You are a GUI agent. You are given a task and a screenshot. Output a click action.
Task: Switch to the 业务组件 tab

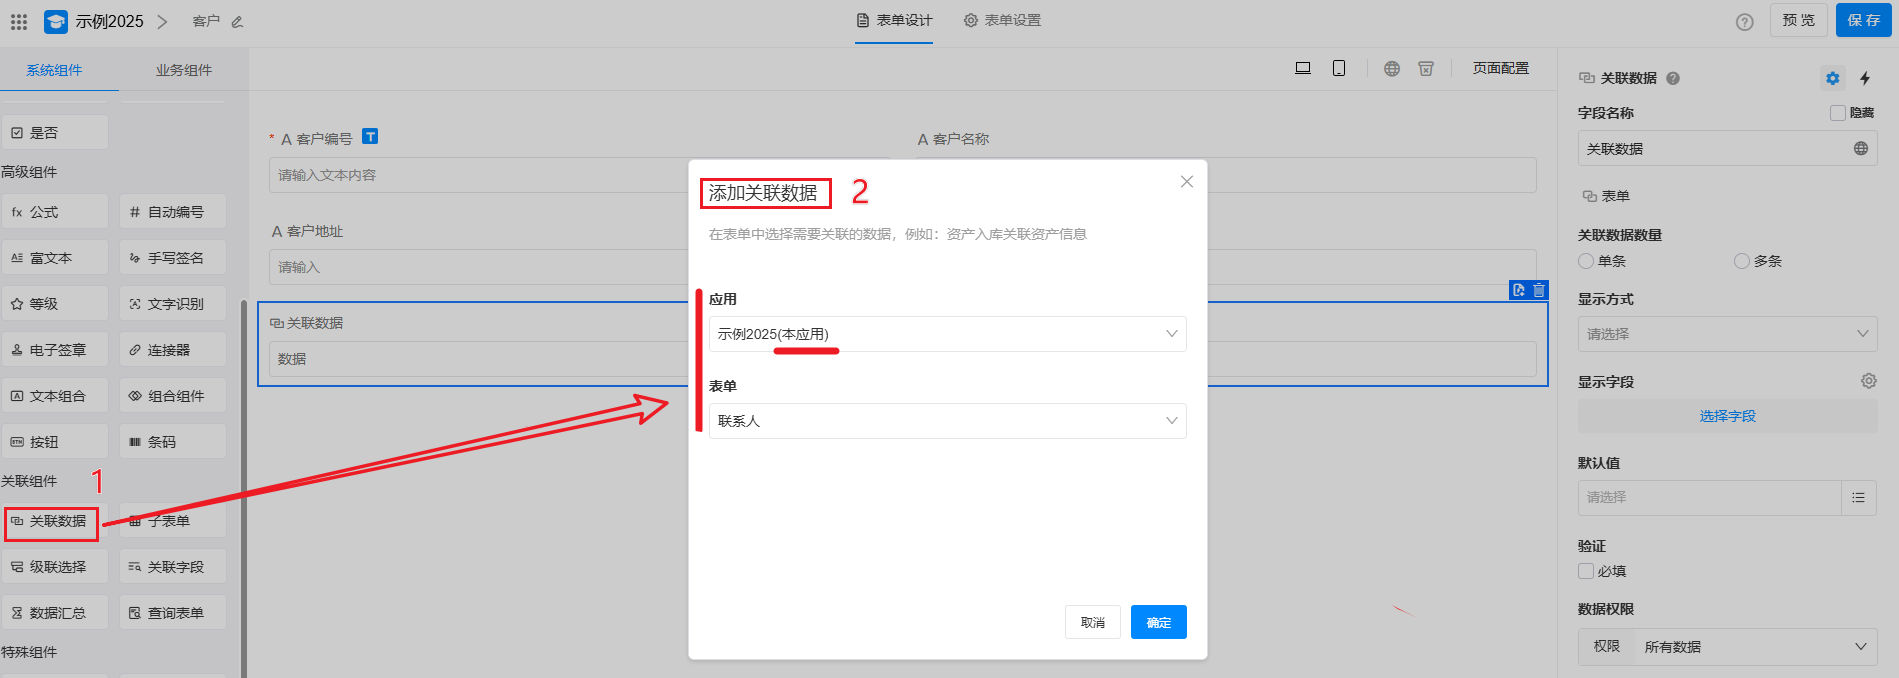(x=184, y=70)
